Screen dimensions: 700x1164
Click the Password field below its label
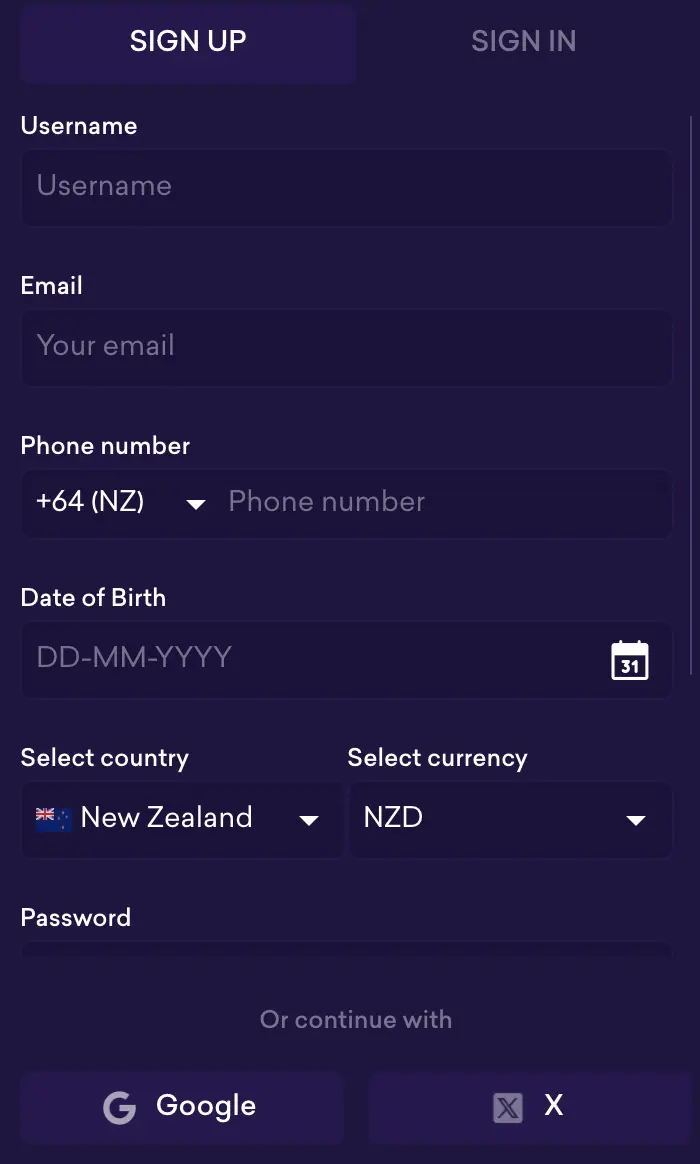coord(346,948)
